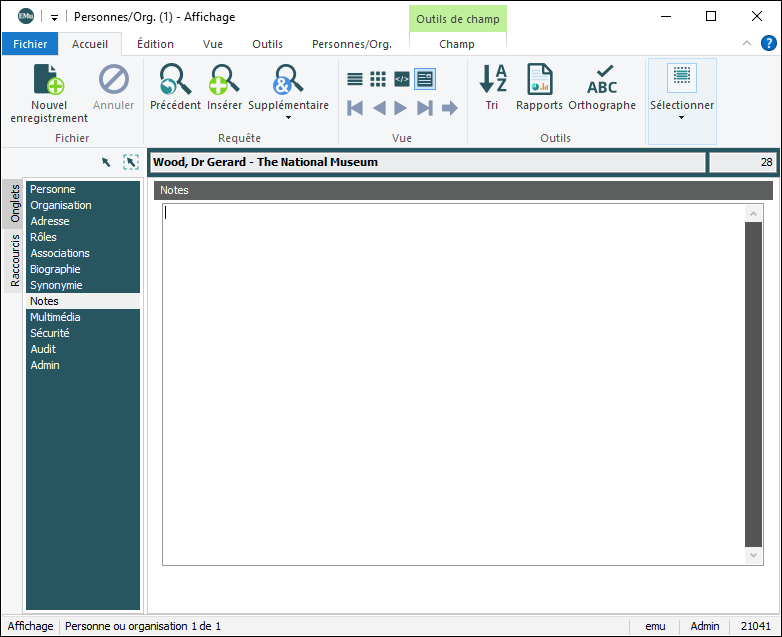782x637 pixels.
Task: Switch to list view icon
Action: (x=355, y=79)
